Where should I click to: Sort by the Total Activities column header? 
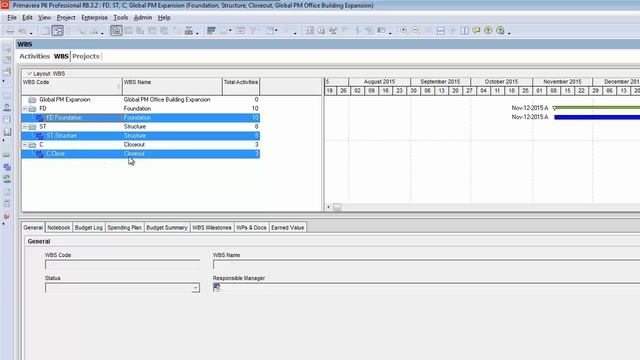tap(241, 86)
